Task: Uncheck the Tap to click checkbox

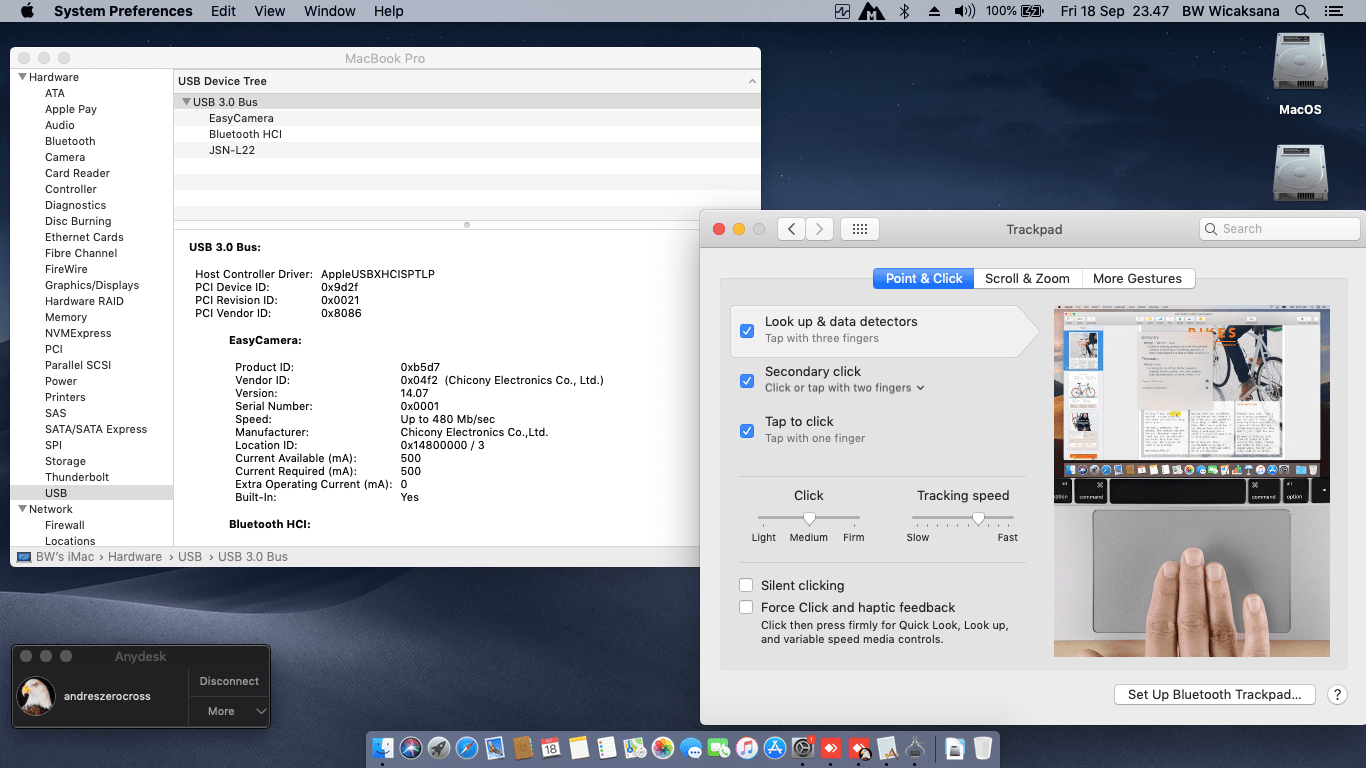Action: (x=747, y=430)
